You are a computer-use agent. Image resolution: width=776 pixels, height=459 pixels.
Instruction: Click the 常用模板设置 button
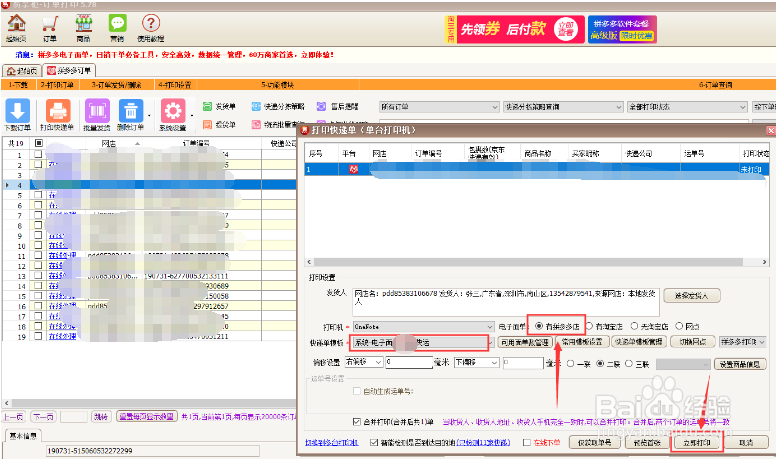pos(582,342)
